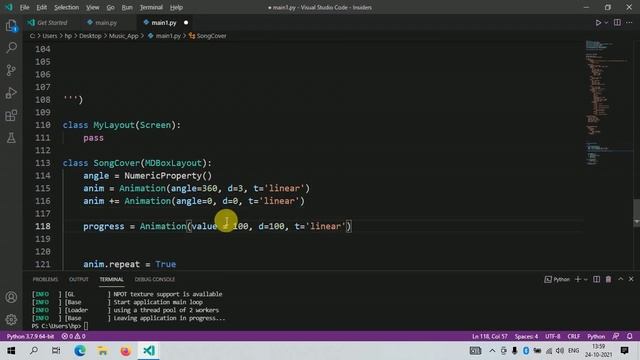
Task: Kill terminal with trash icon
Action: click(608, 279)
